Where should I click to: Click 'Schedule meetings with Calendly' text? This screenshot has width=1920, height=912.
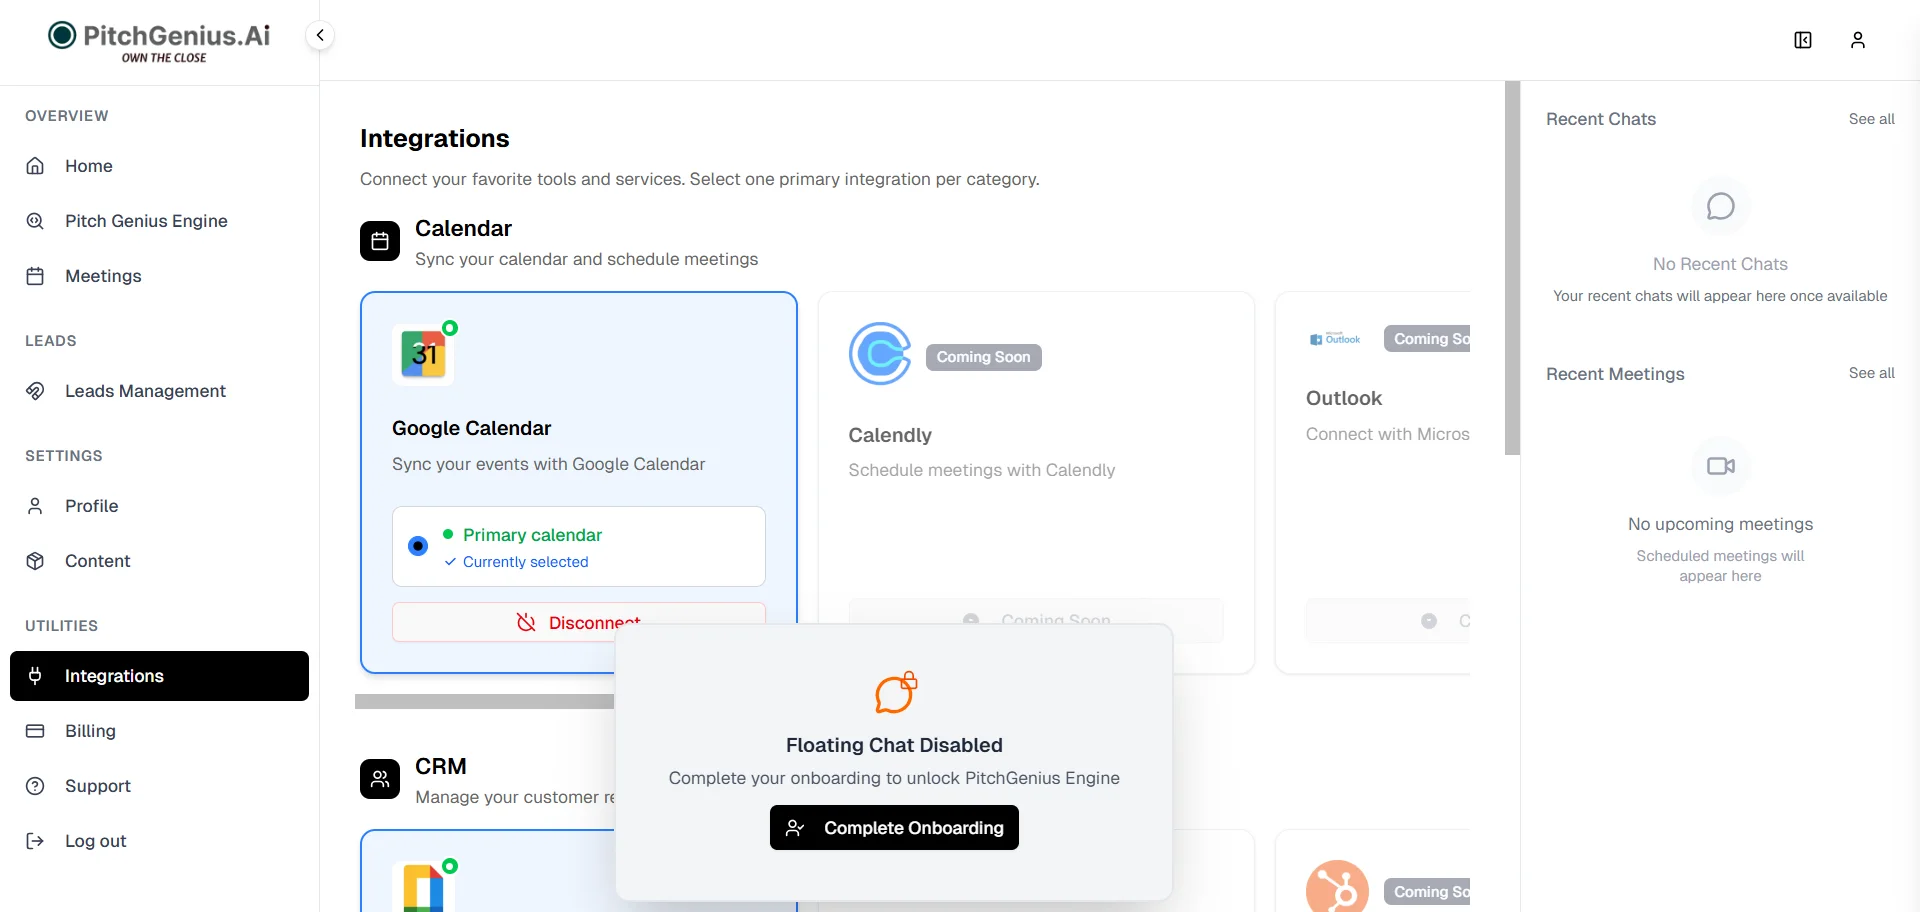point(982,470)
